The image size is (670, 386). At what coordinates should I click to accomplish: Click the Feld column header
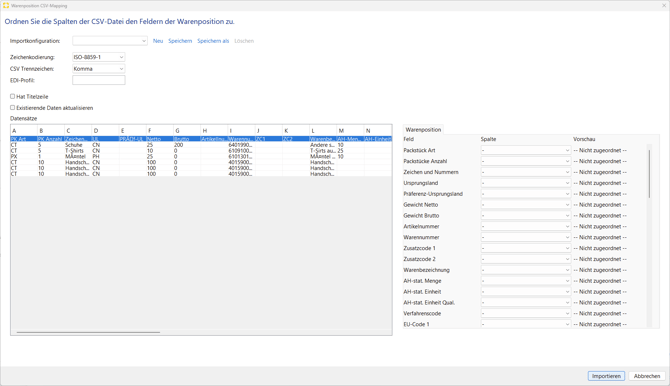[x=408, y=139]
